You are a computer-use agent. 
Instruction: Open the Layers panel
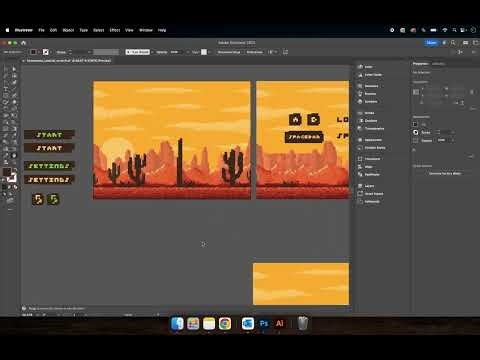366,186
